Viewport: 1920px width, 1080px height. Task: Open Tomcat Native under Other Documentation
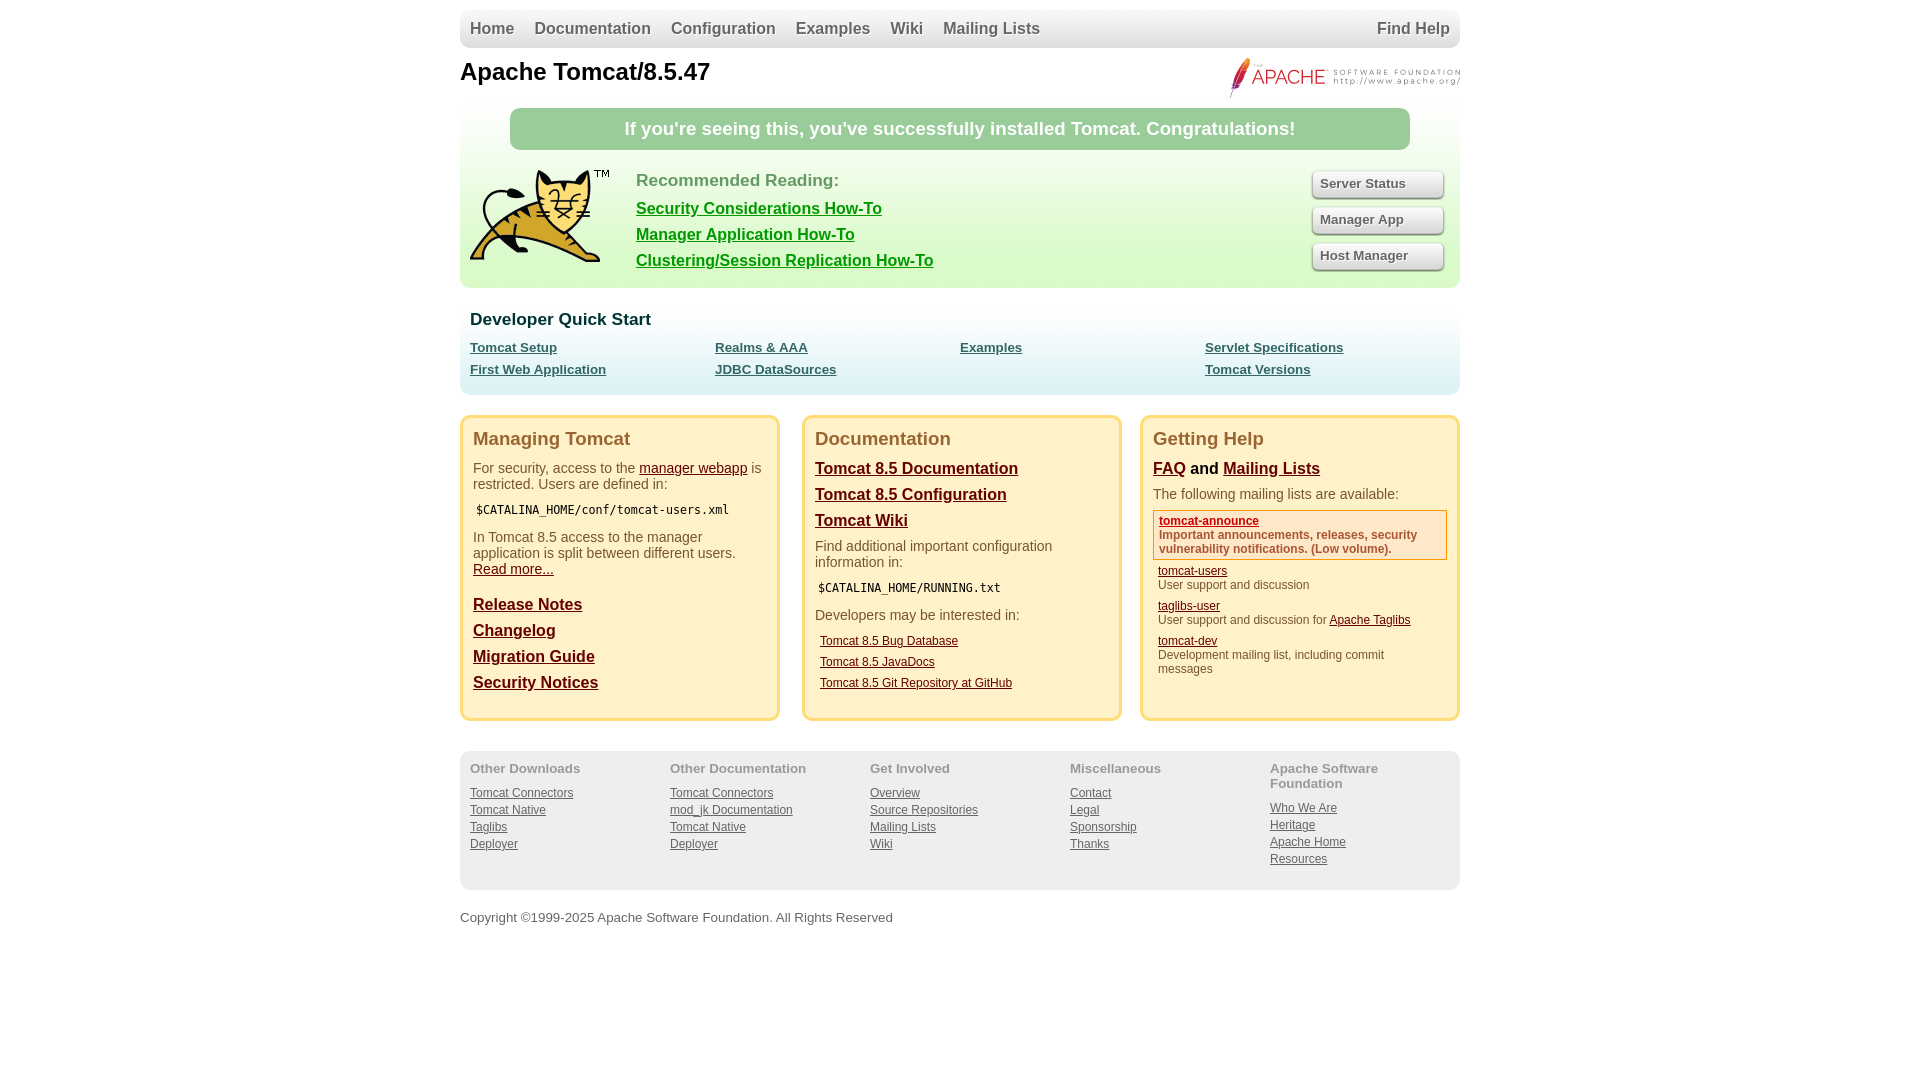(x=708, y=827)
